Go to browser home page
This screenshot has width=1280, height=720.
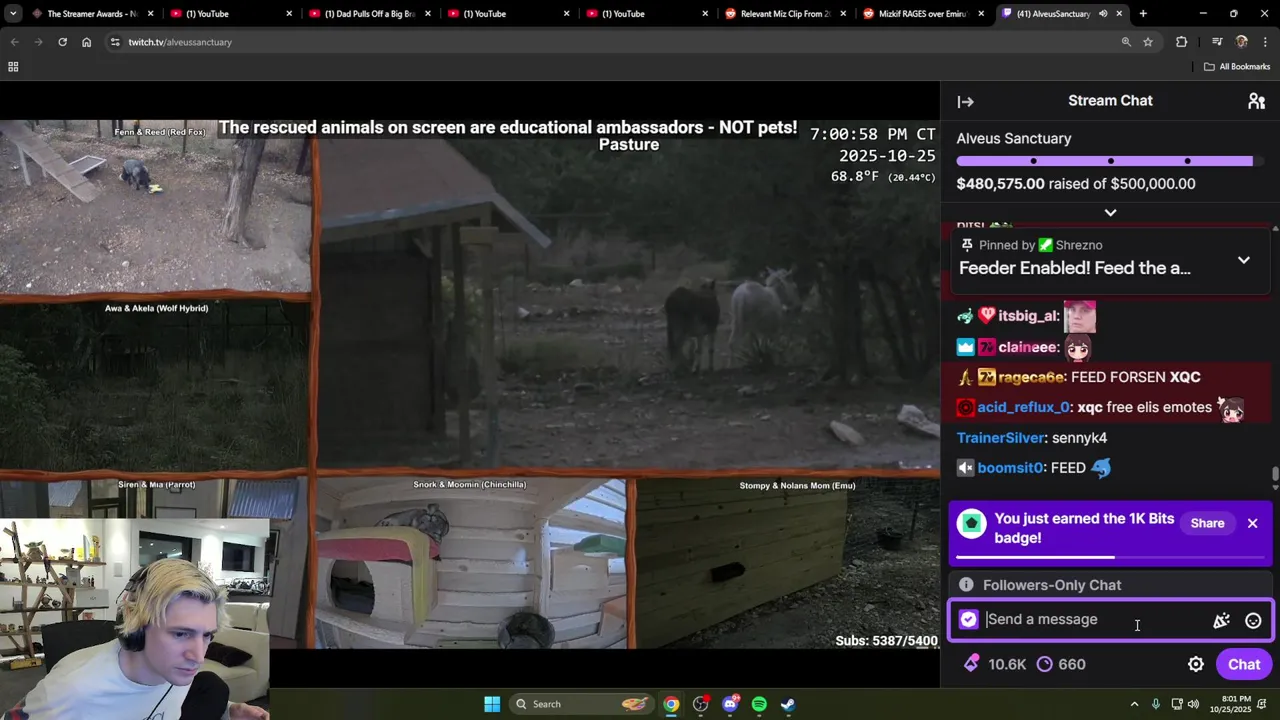[x=86, y=42]
